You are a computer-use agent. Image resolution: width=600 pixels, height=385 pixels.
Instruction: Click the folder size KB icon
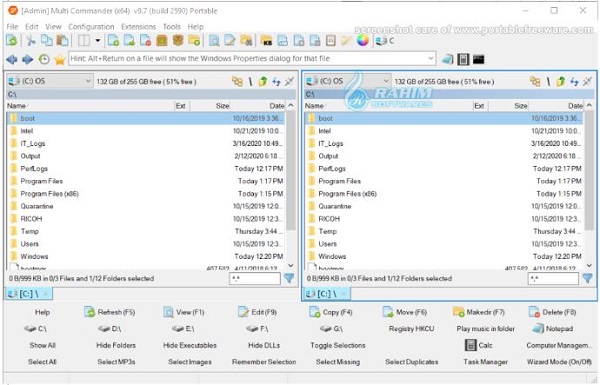click(266, 40)
